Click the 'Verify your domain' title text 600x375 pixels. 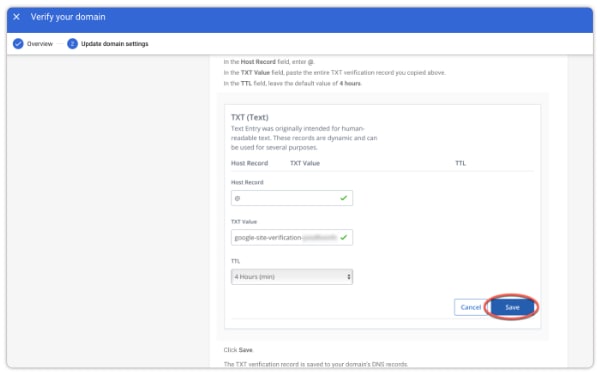click(x=68, y=17)
